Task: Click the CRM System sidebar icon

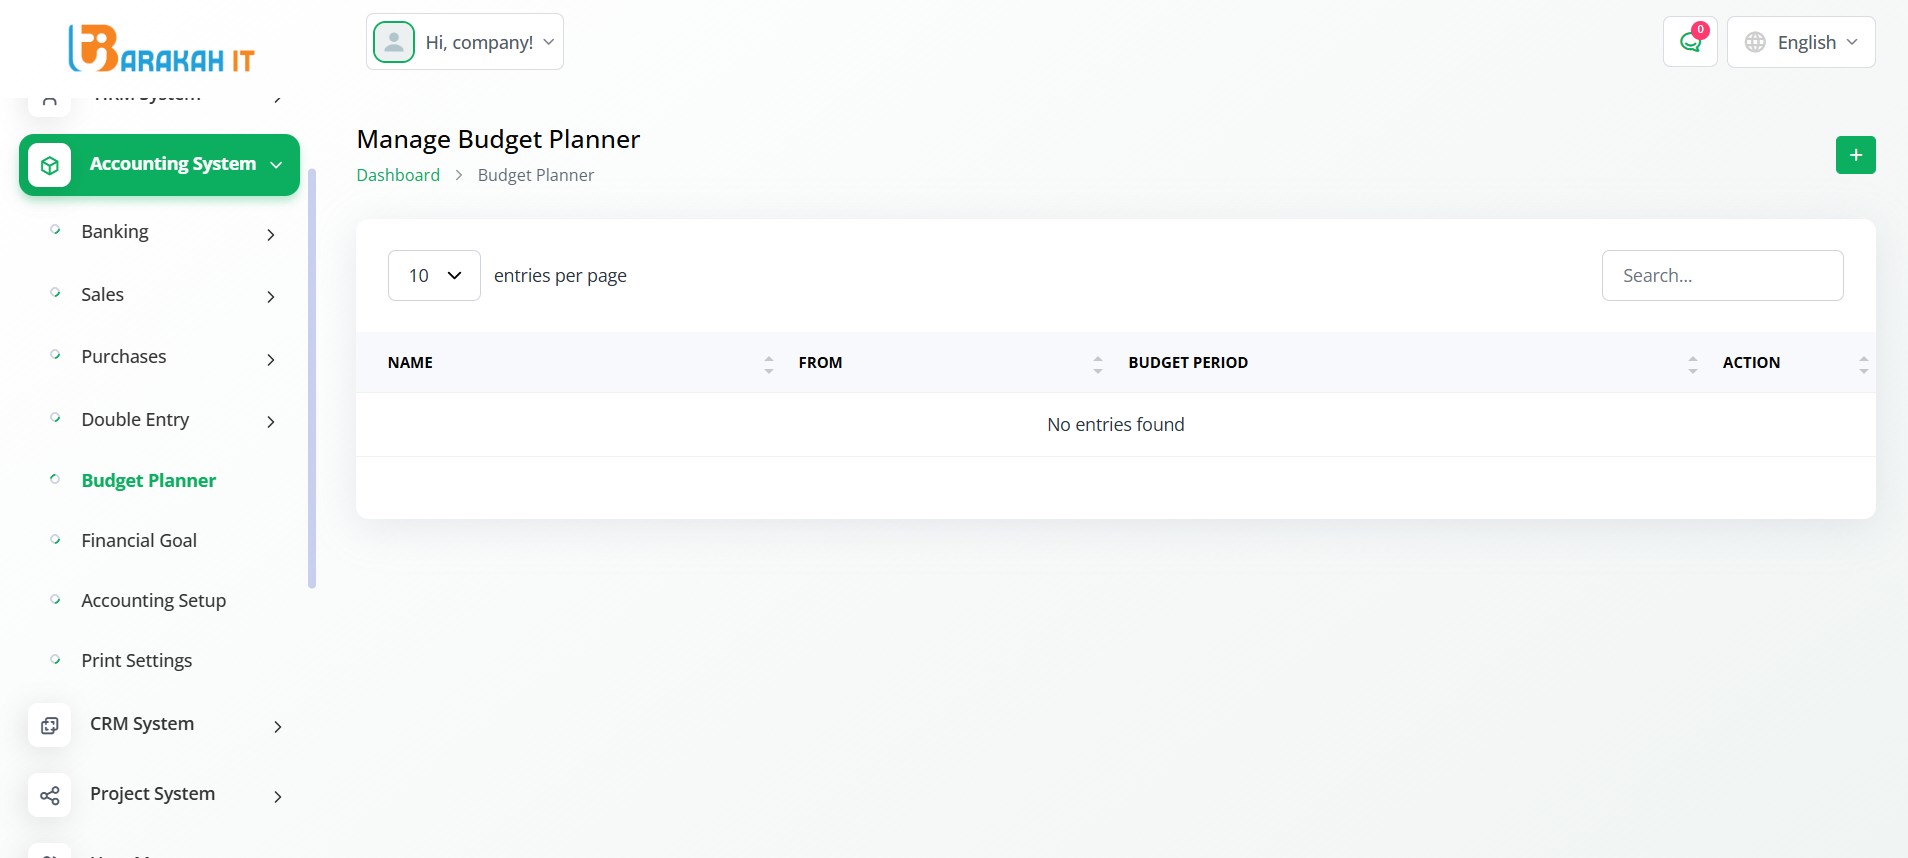Action: point(50,725)
